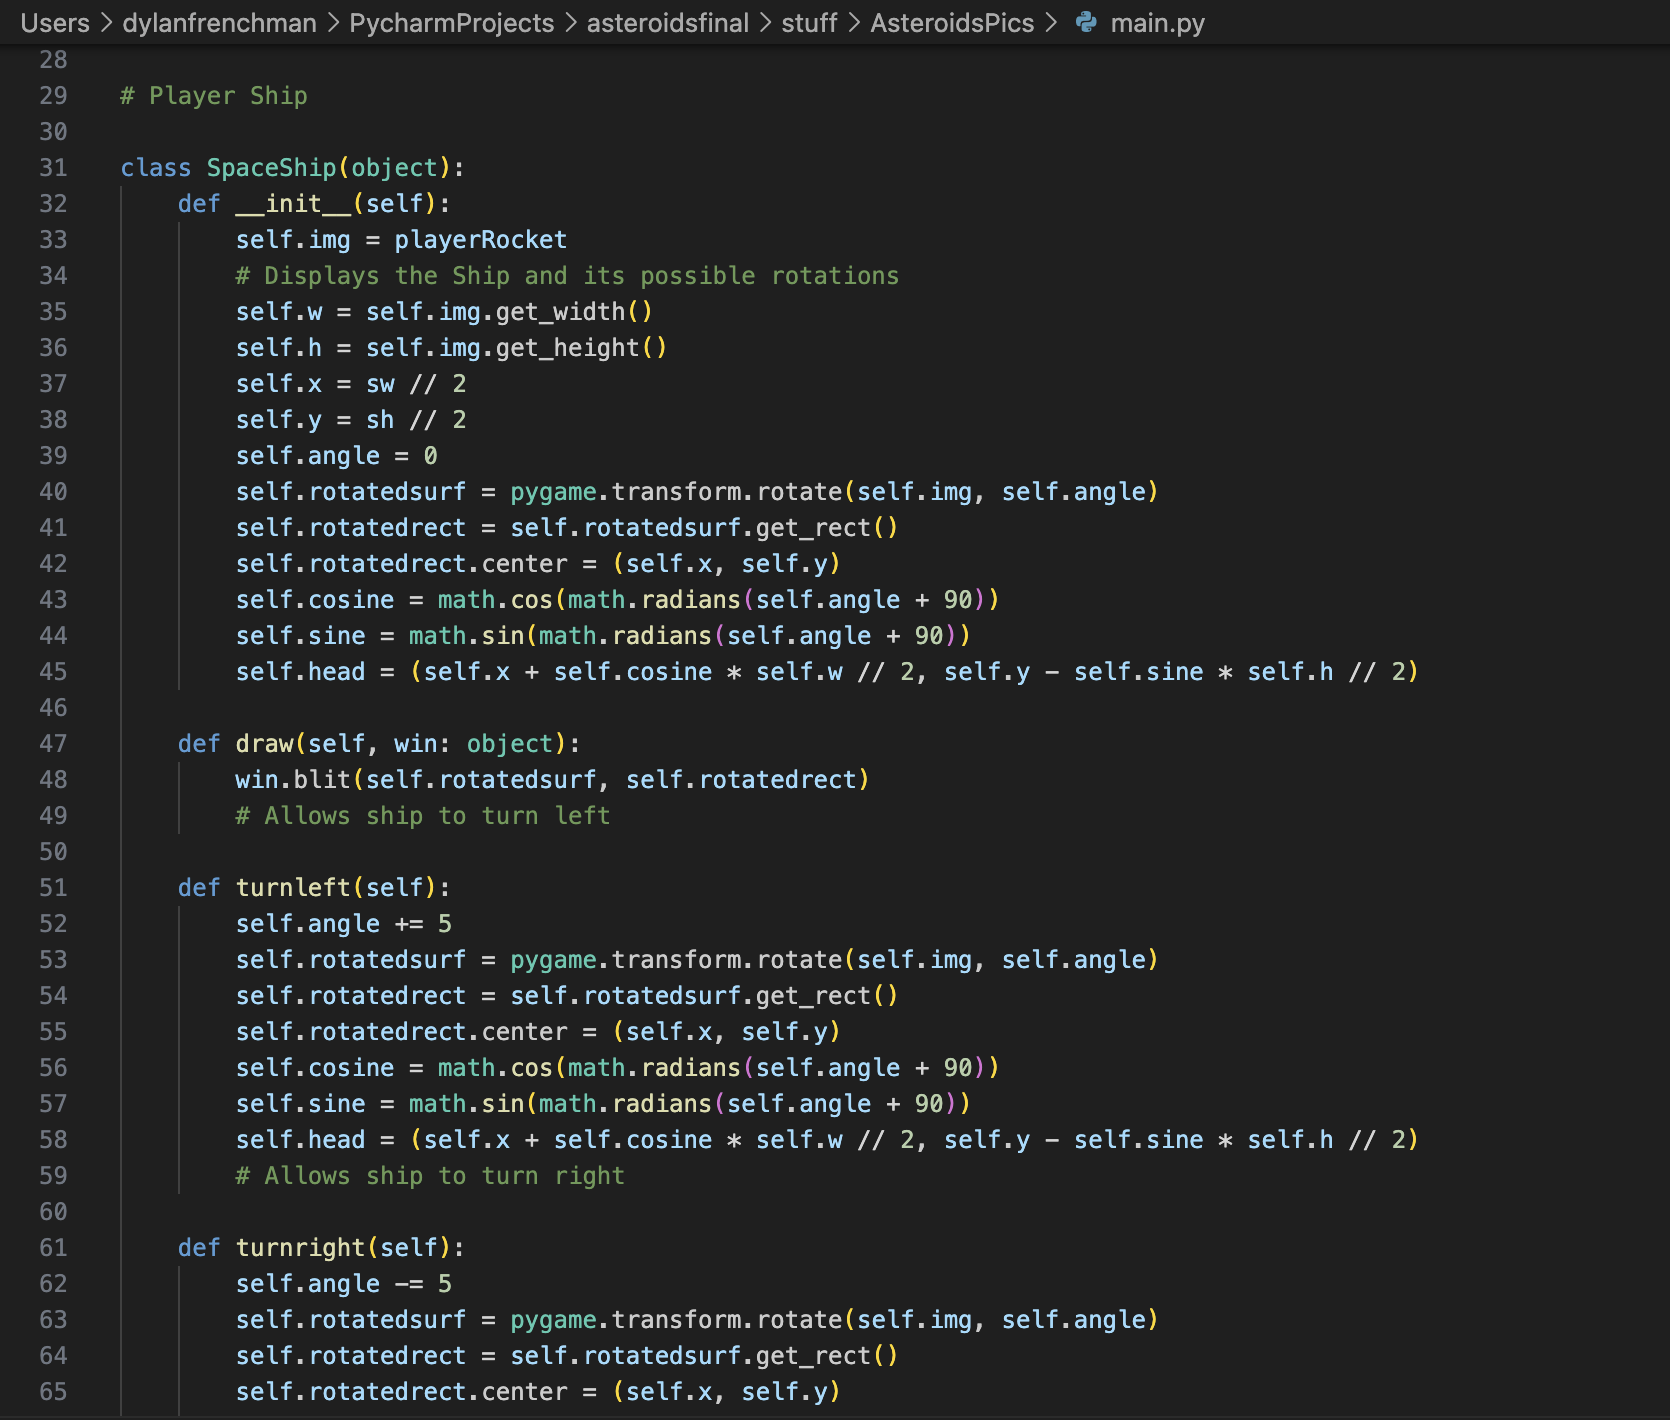
Task: Click 'self.rotatedrect.center' on line 65
Action: click(x=401, y=1392)
